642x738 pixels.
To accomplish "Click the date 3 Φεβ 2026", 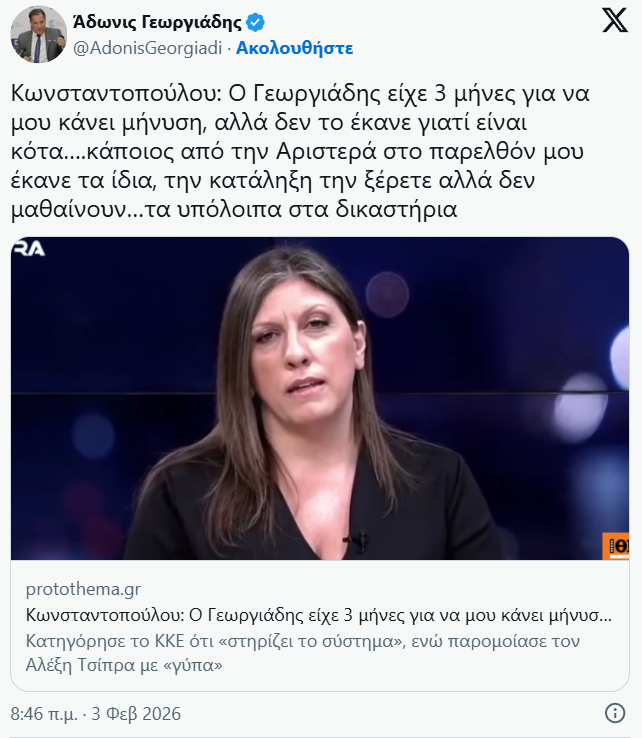I will coord(136,714).
